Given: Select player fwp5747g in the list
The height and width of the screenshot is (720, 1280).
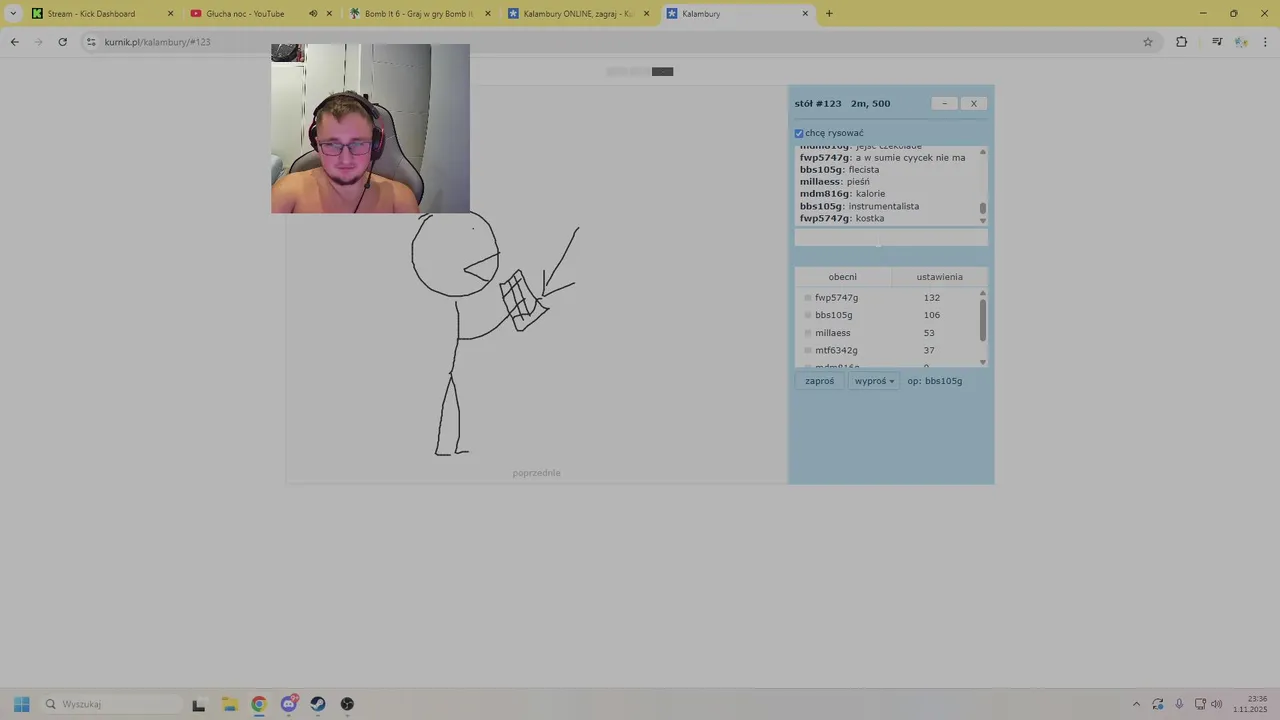Looking at the screenshot, I should point(836,298).
